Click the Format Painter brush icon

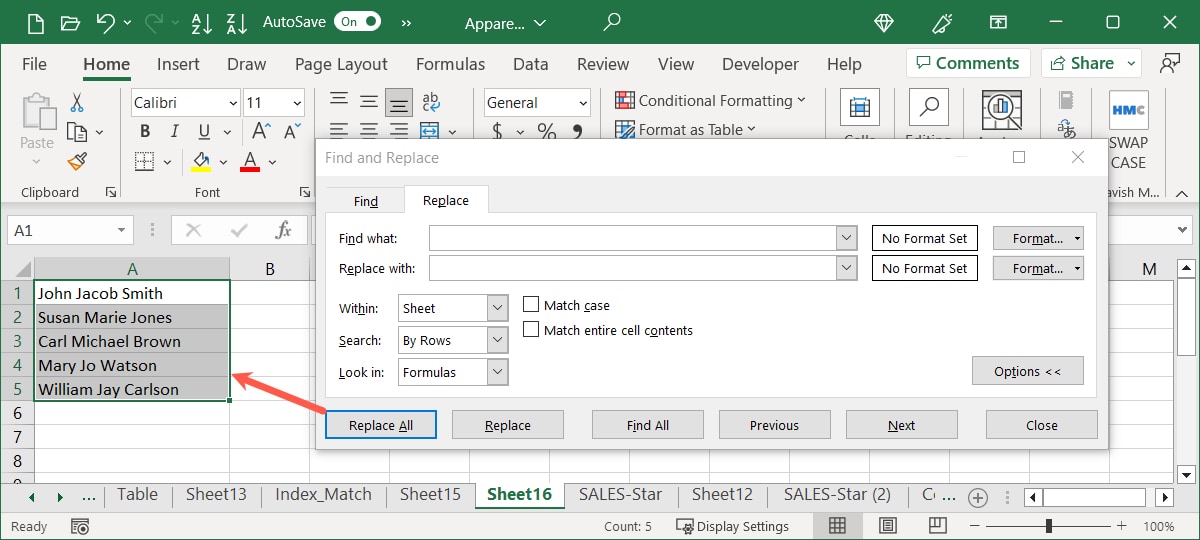coord(77,161)
